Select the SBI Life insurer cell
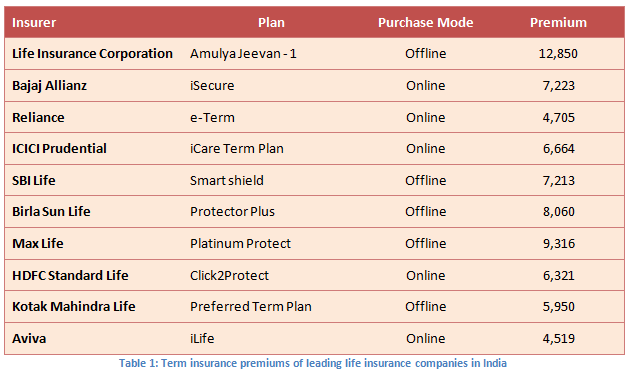Screen dimensions: 633x376 point(34,181)
